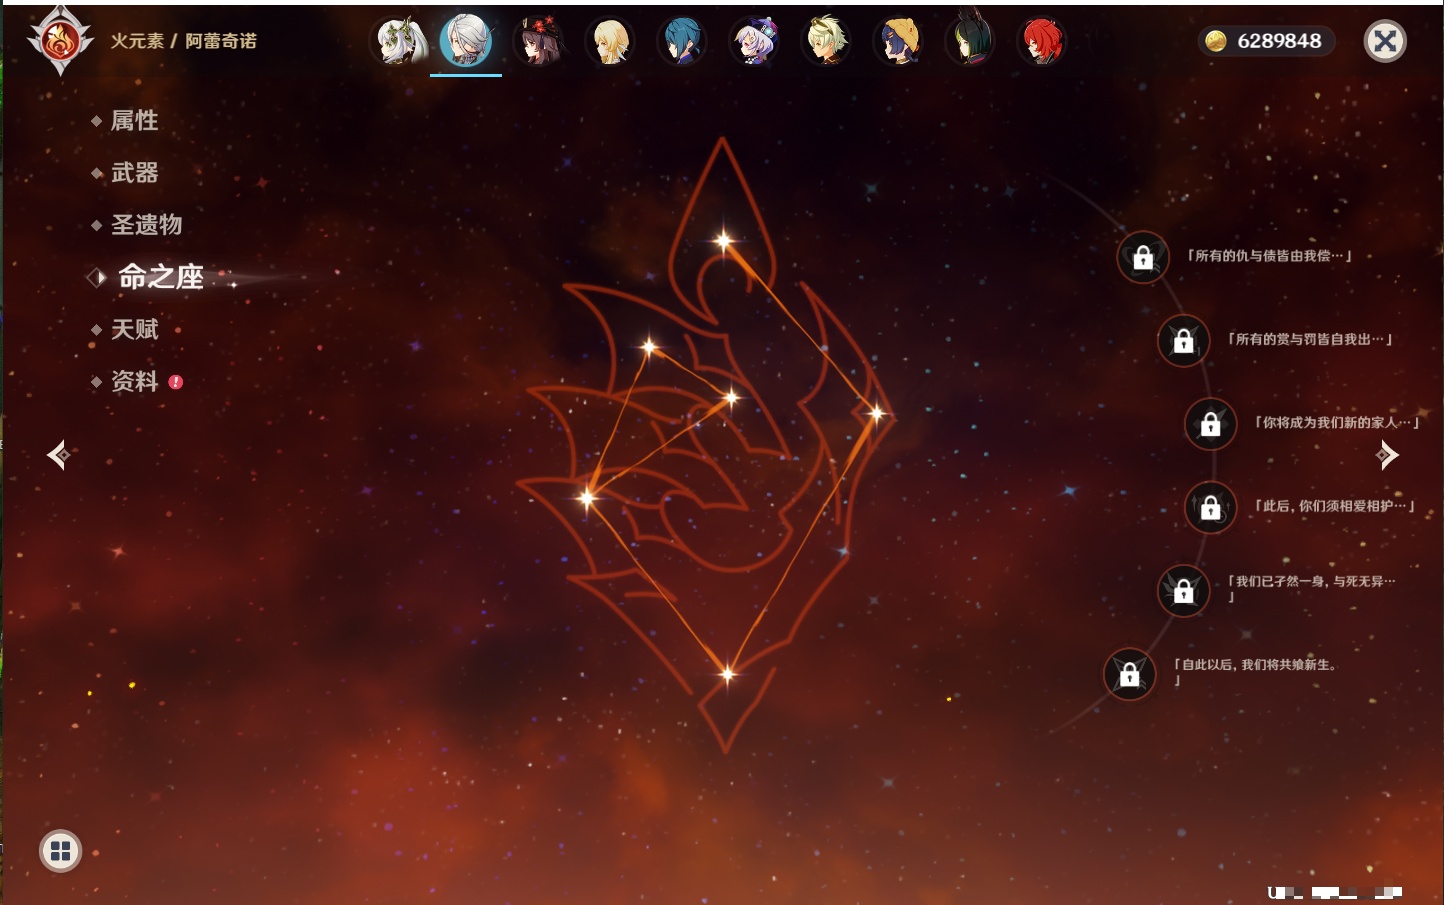
Task: Select the white-haired character avatar with green ornaments
Action: coord(401,41)
